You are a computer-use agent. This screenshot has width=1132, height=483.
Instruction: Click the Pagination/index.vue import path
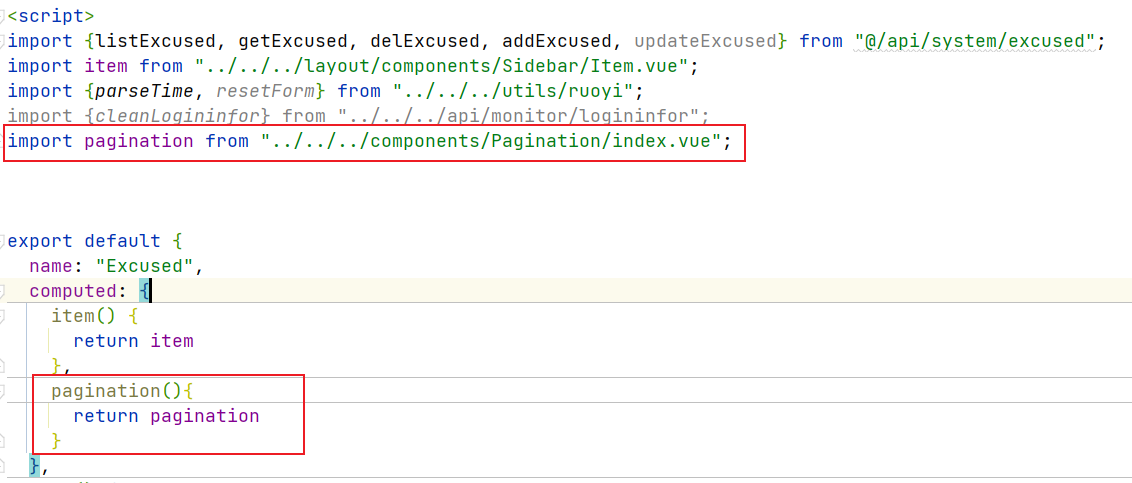coord(491,141)
